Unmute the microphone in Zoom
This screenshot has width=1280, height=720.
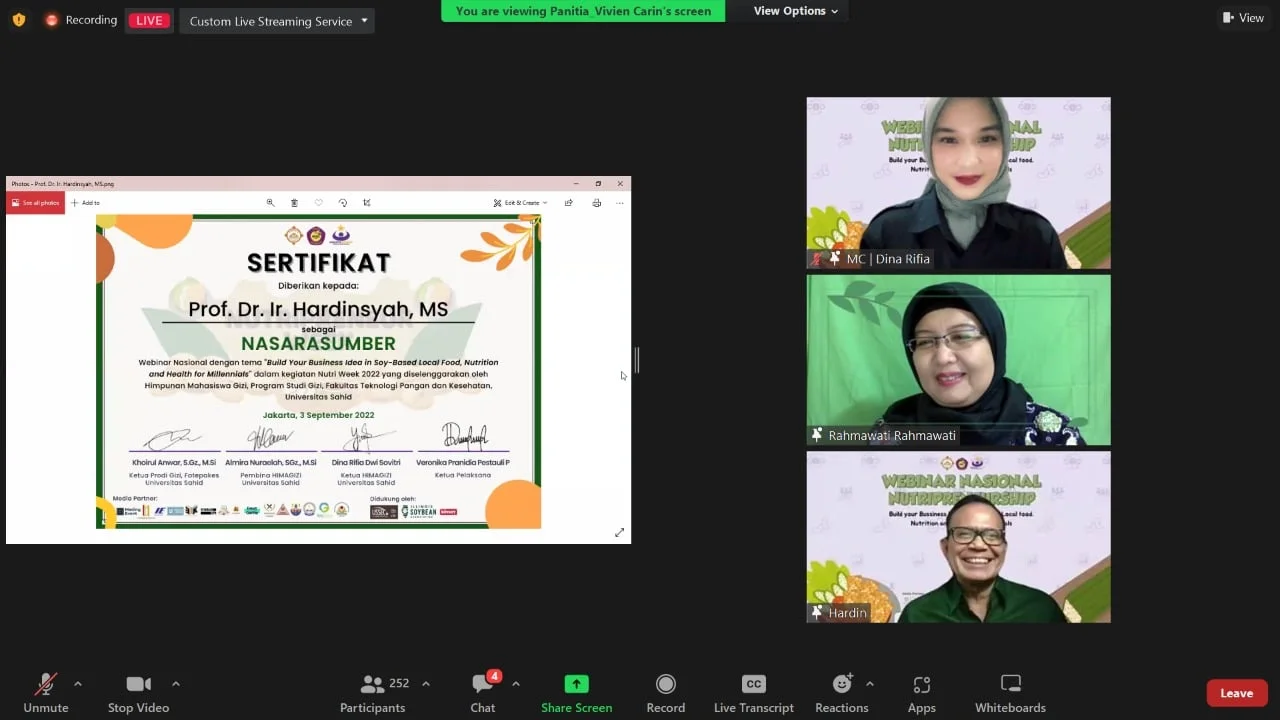pos(46,693)
